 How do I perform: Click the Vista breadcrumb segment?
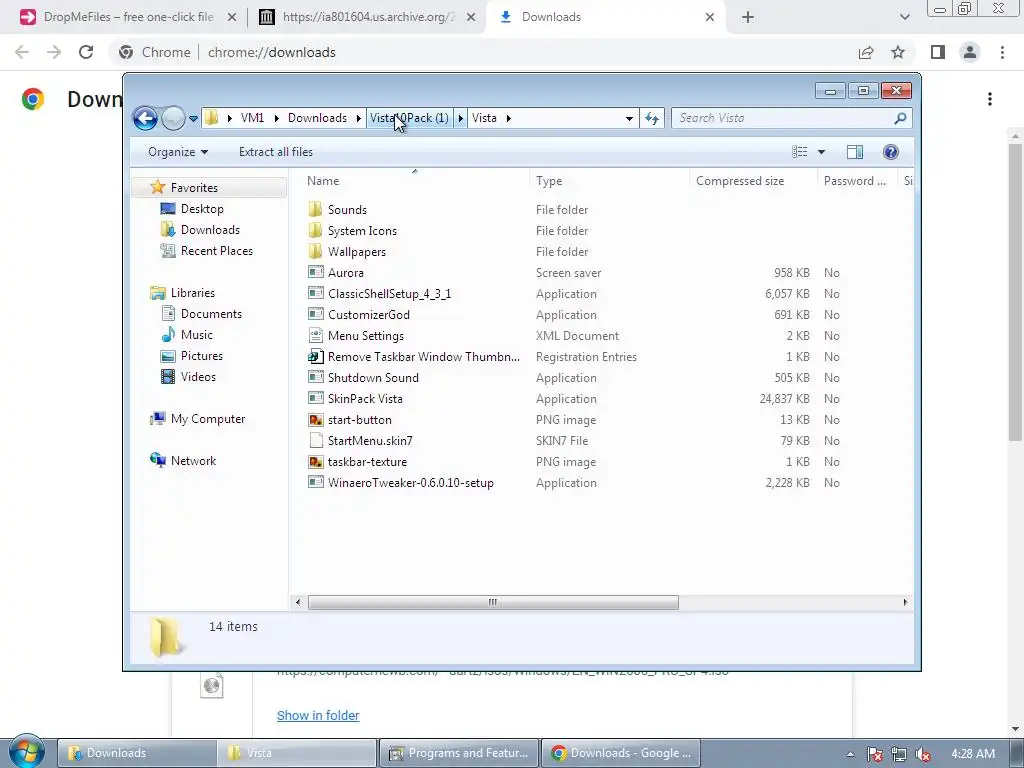pyautogui.click(x=484, y=118)
